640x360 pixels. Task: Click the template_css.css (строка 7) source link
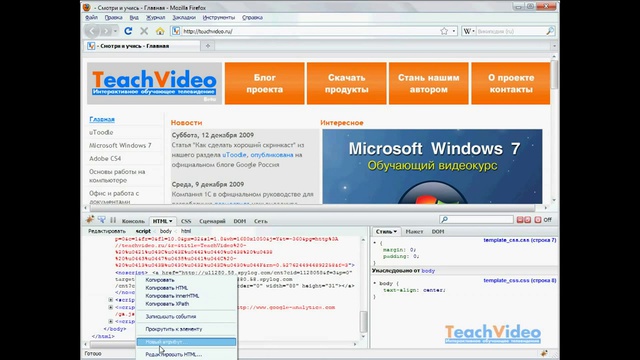[520, 240]
